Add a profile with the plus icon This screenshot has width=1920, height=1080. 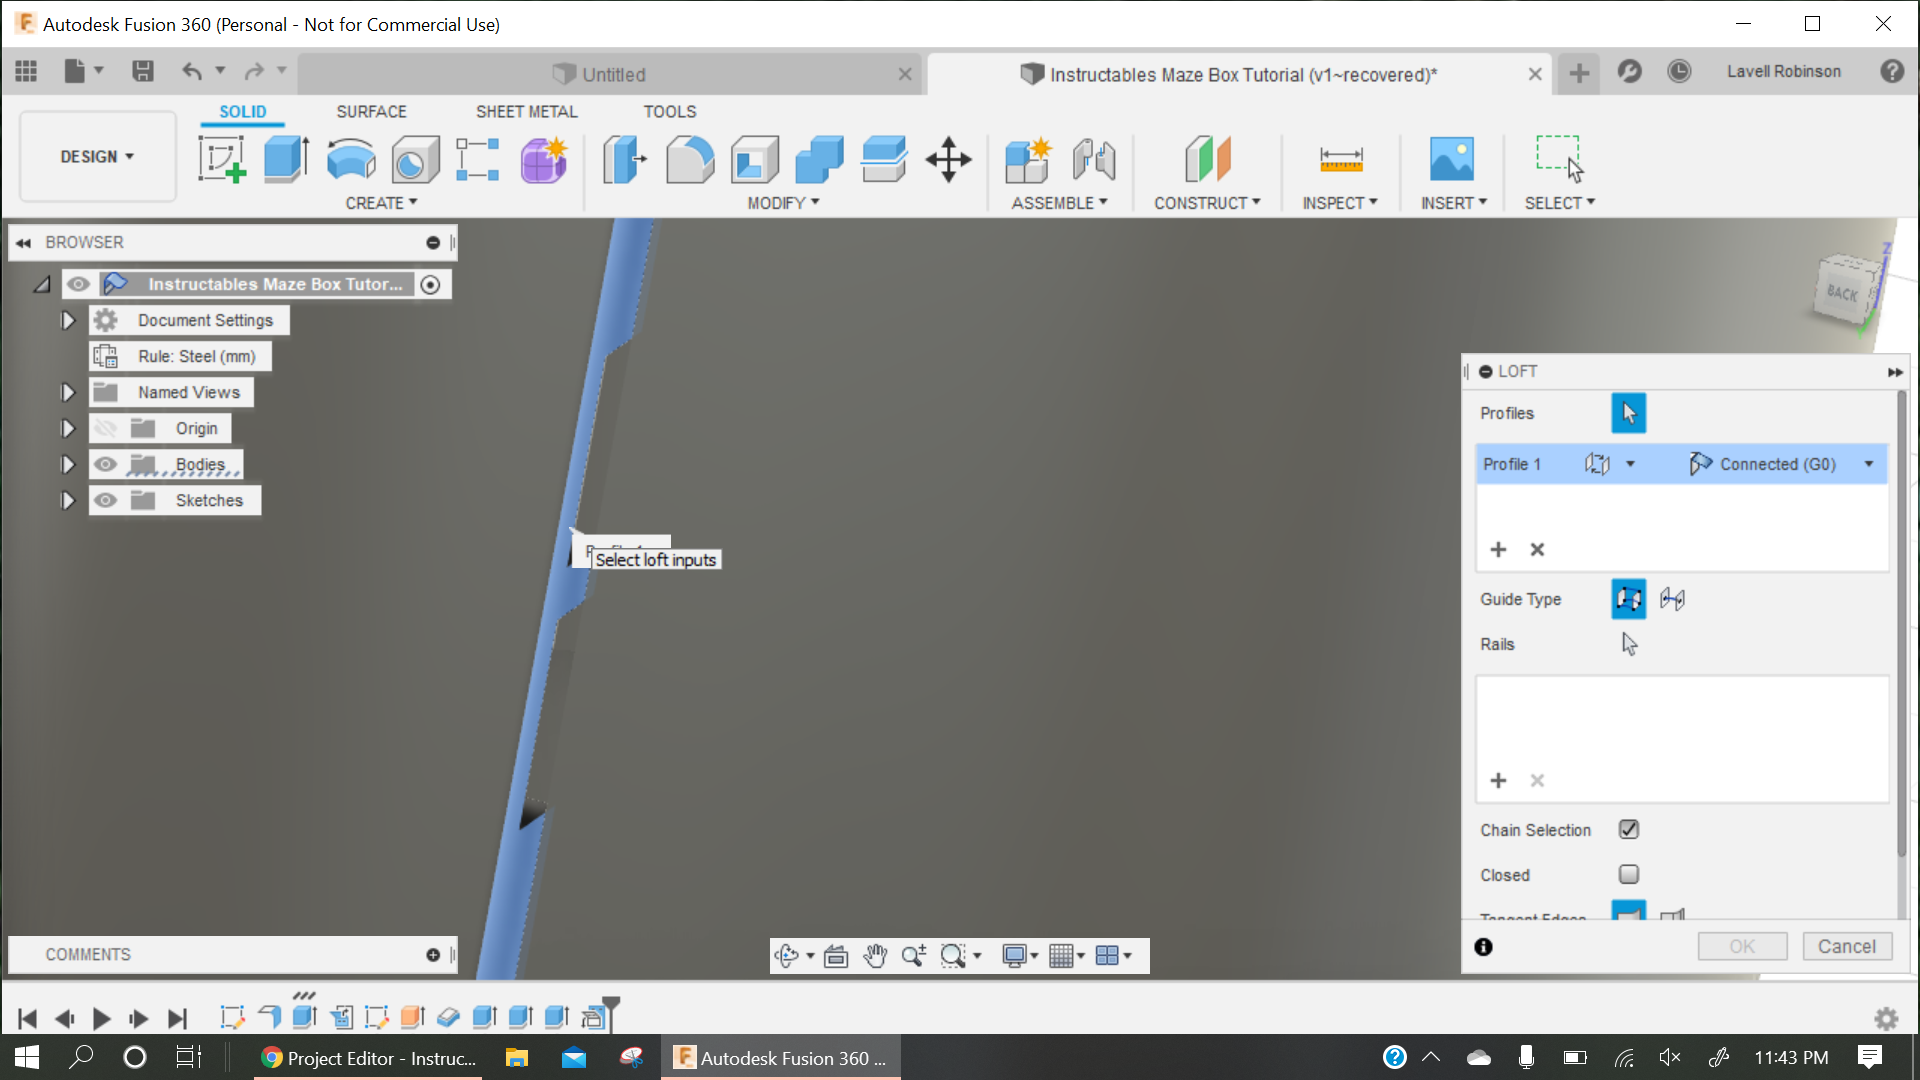point(1498,549)
